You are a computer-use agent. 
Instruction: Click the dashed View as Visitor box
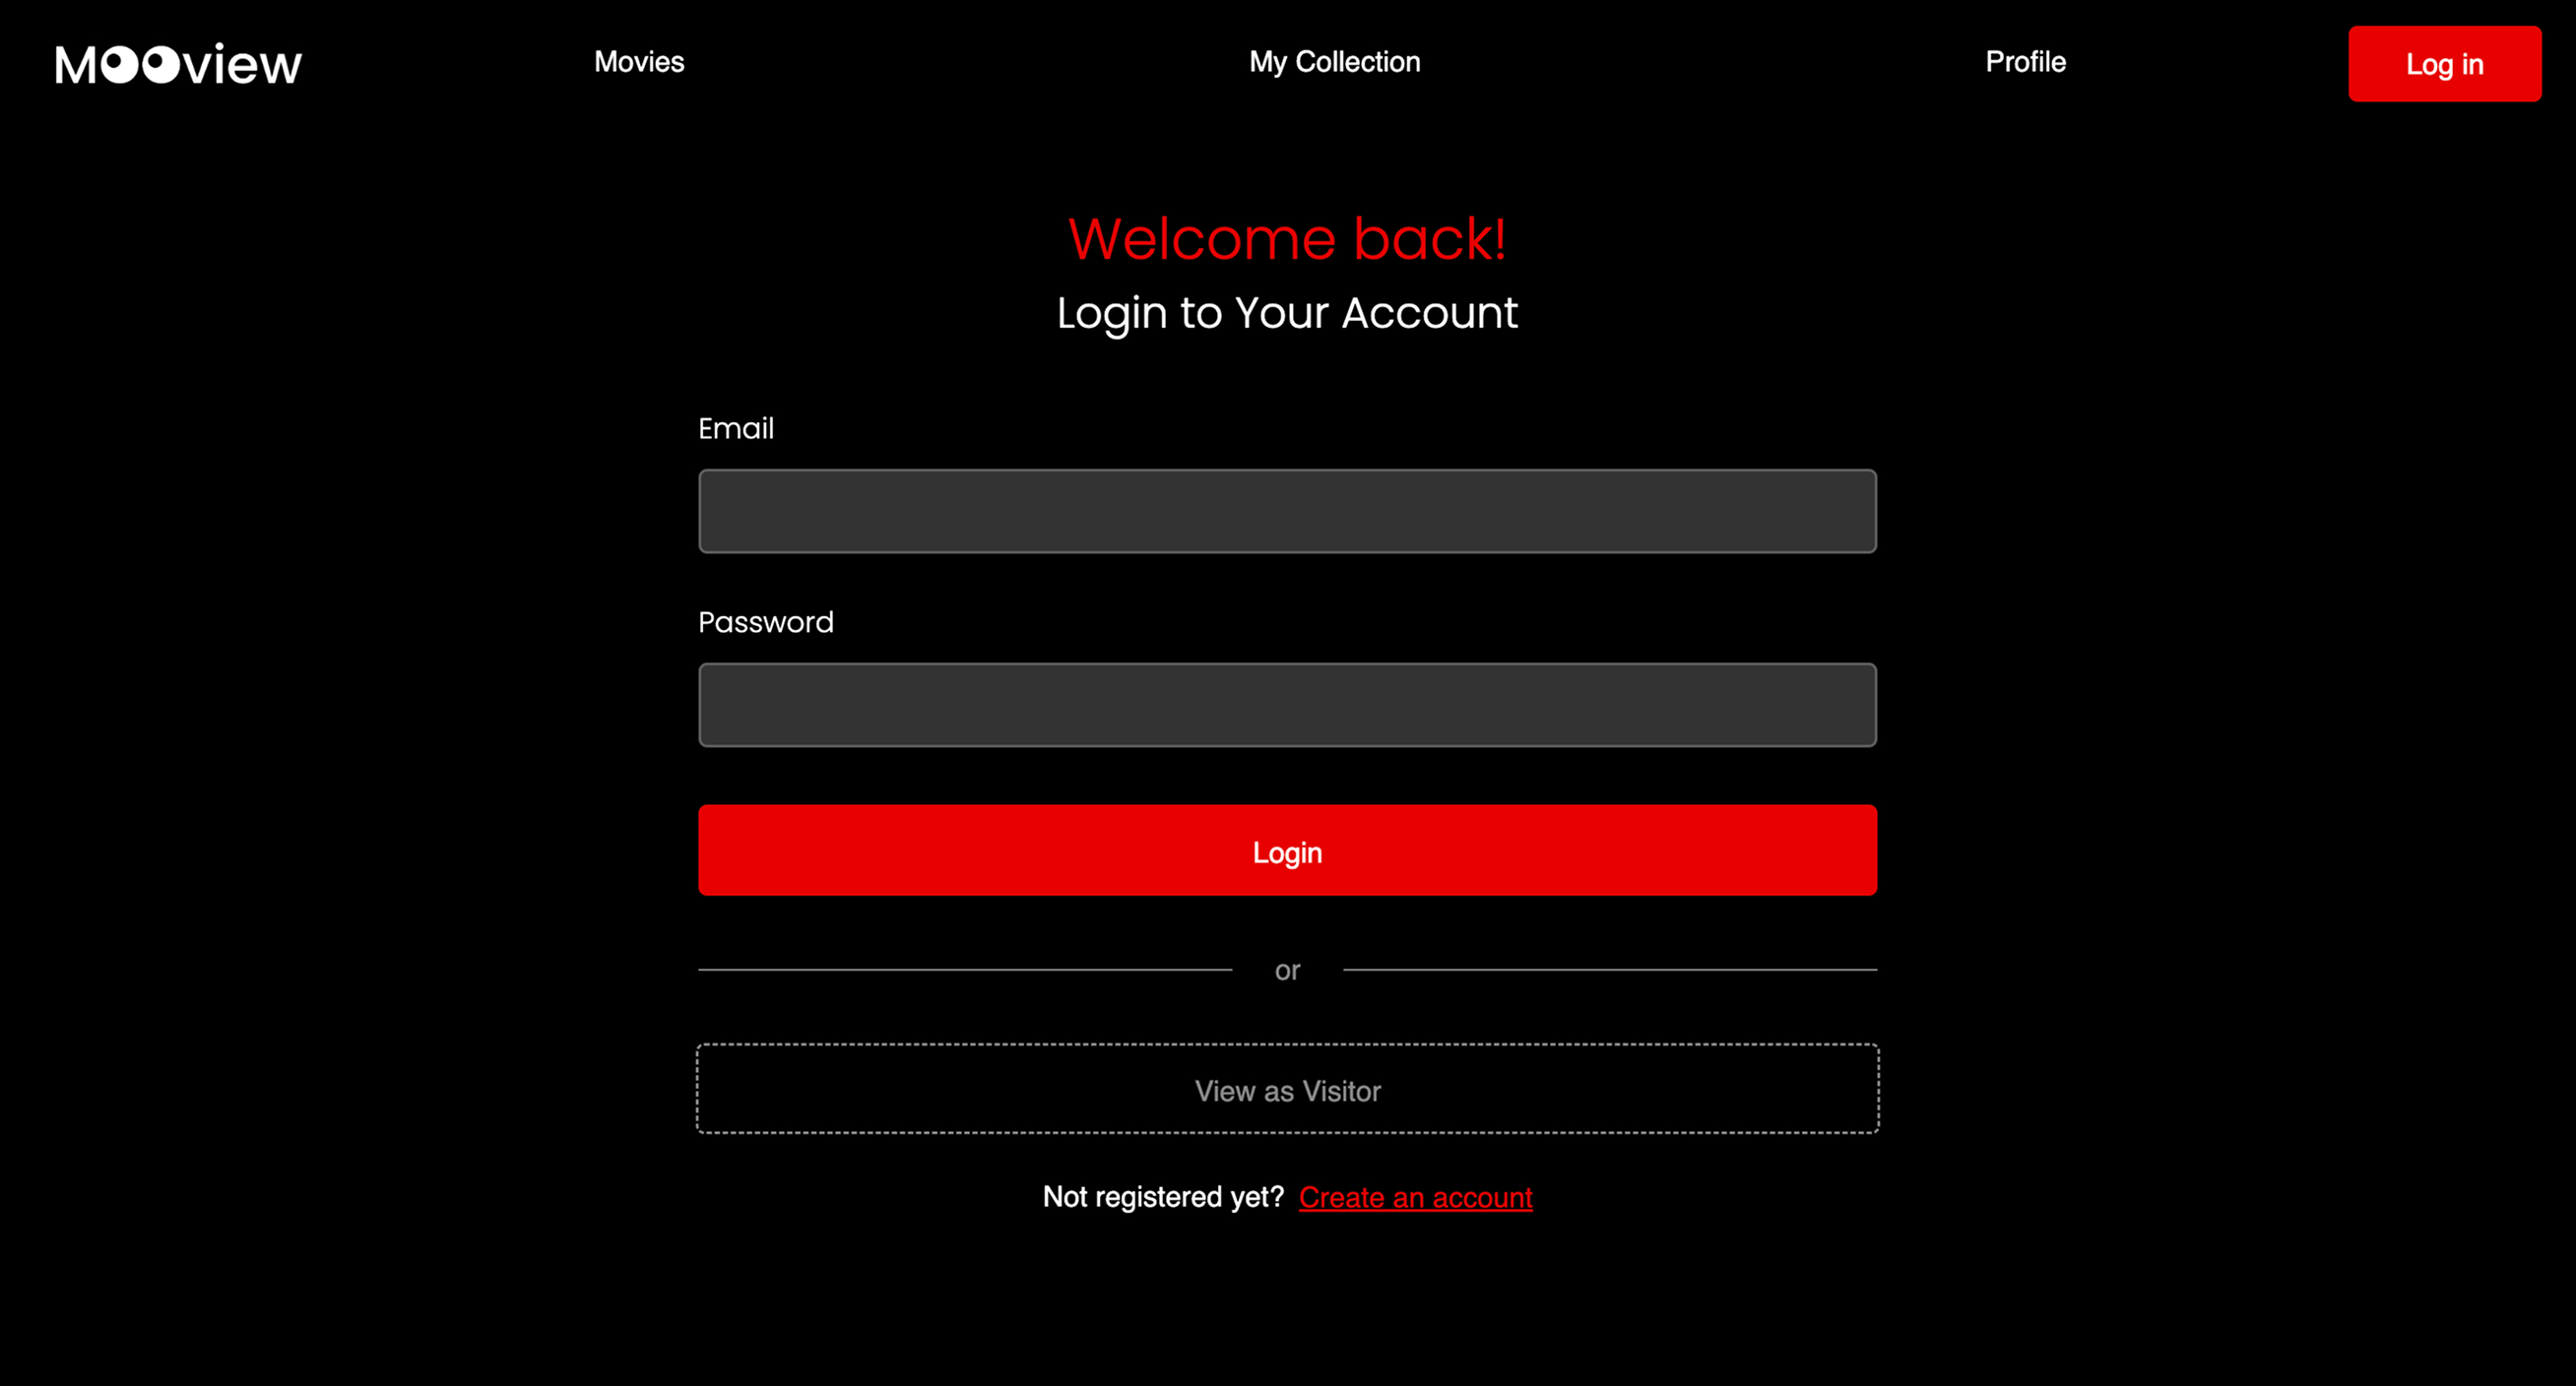coord(1287,1089)
